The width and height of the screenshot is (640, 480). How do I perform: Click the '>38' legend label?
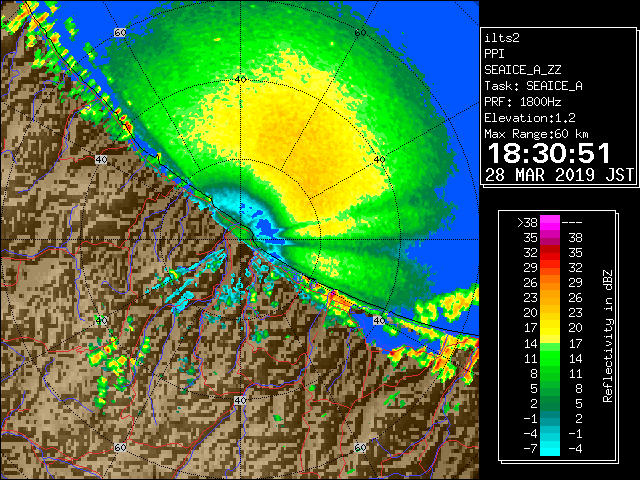pos(527,223)
